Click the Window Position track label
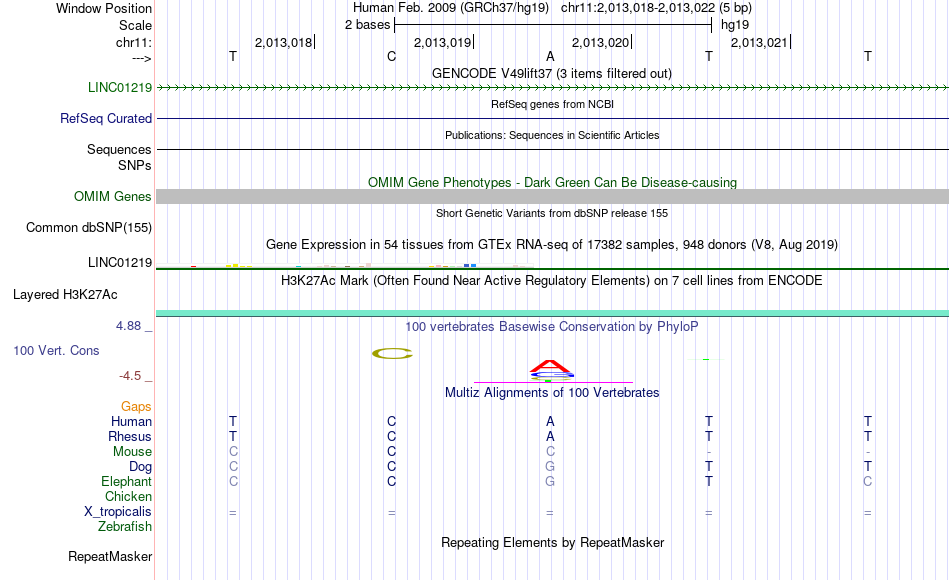Viewport: 950px width, 580px height. pyautogui.click(x=104, y=8)
